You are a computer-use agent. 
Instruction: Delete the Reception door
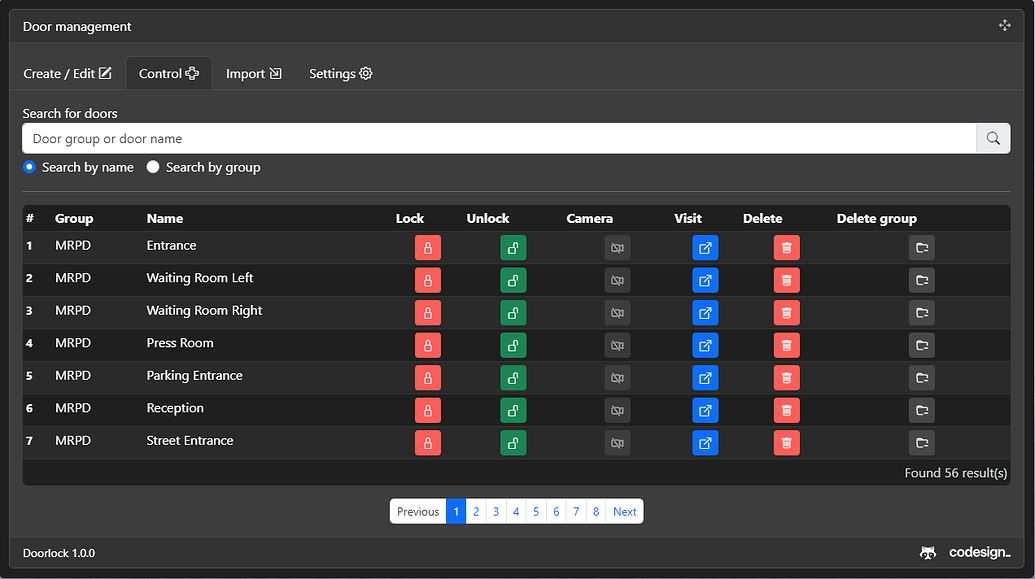click(786, 410)
